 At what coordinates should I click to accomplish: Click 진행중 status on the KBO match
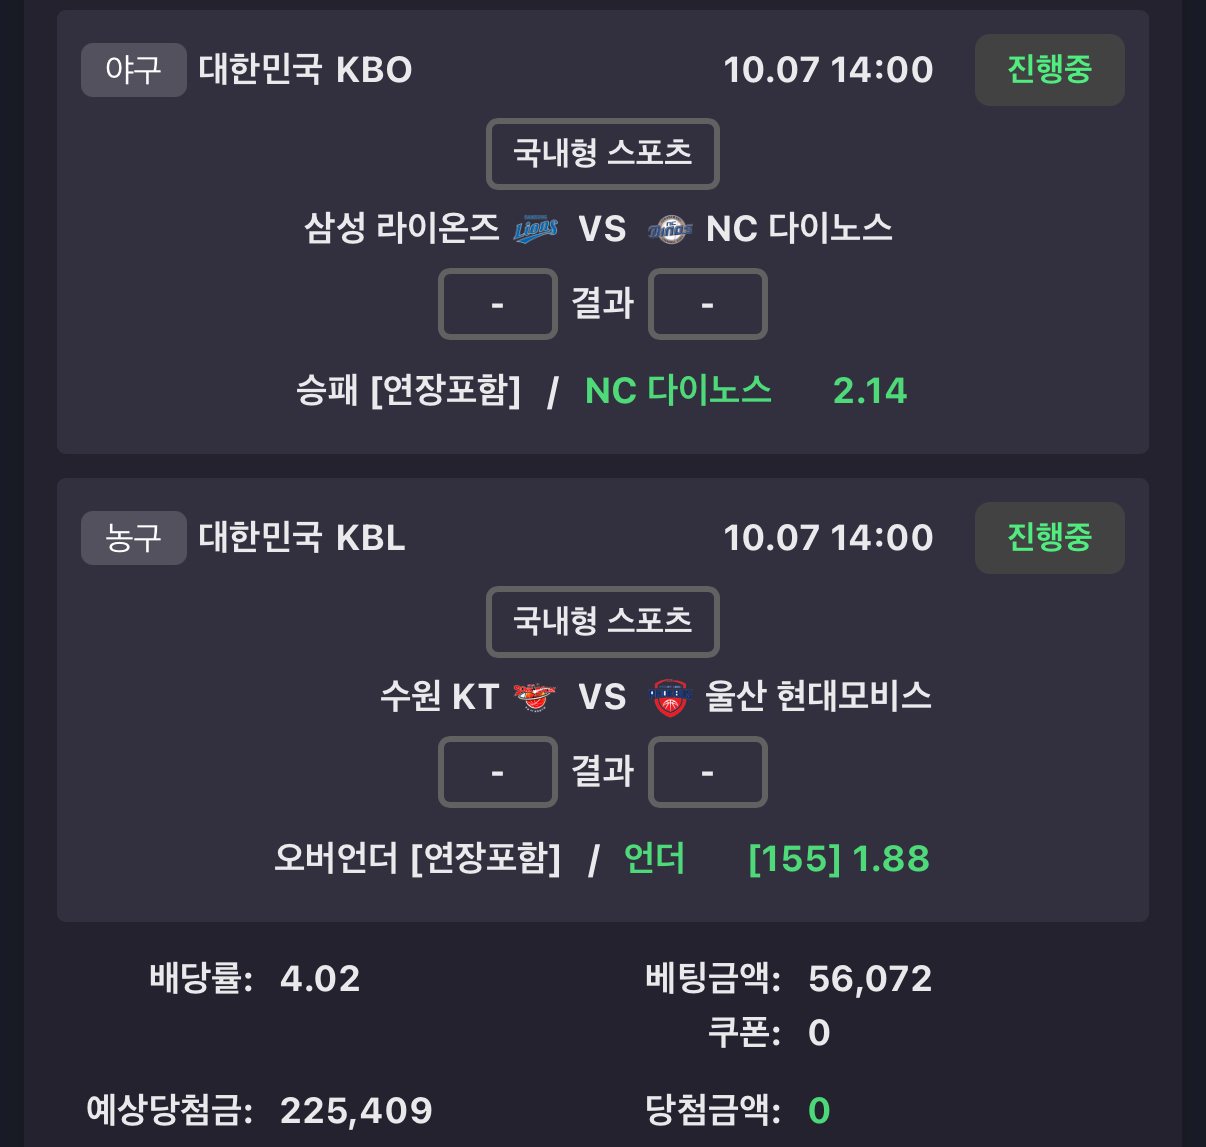click(x=1049, y=70)
